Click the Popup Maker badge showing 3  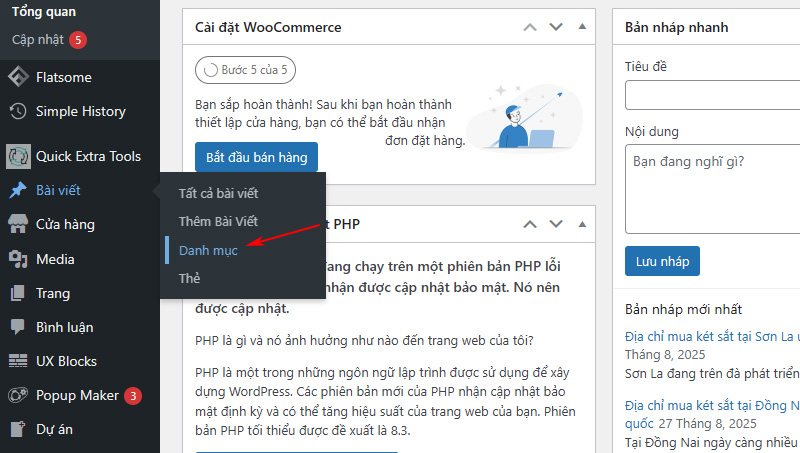tap(133, 396)
